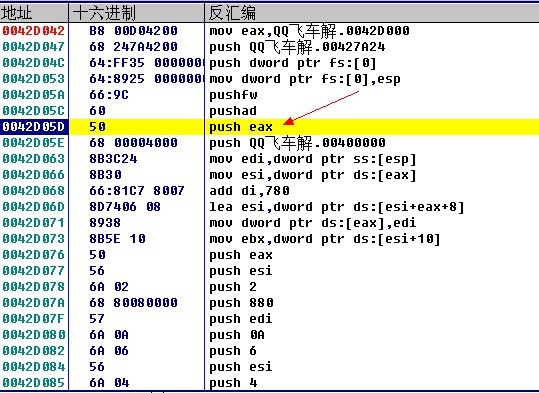539x393 pixels.
Task: Select highlighted address 0042D05D
Action: [33, 127]
